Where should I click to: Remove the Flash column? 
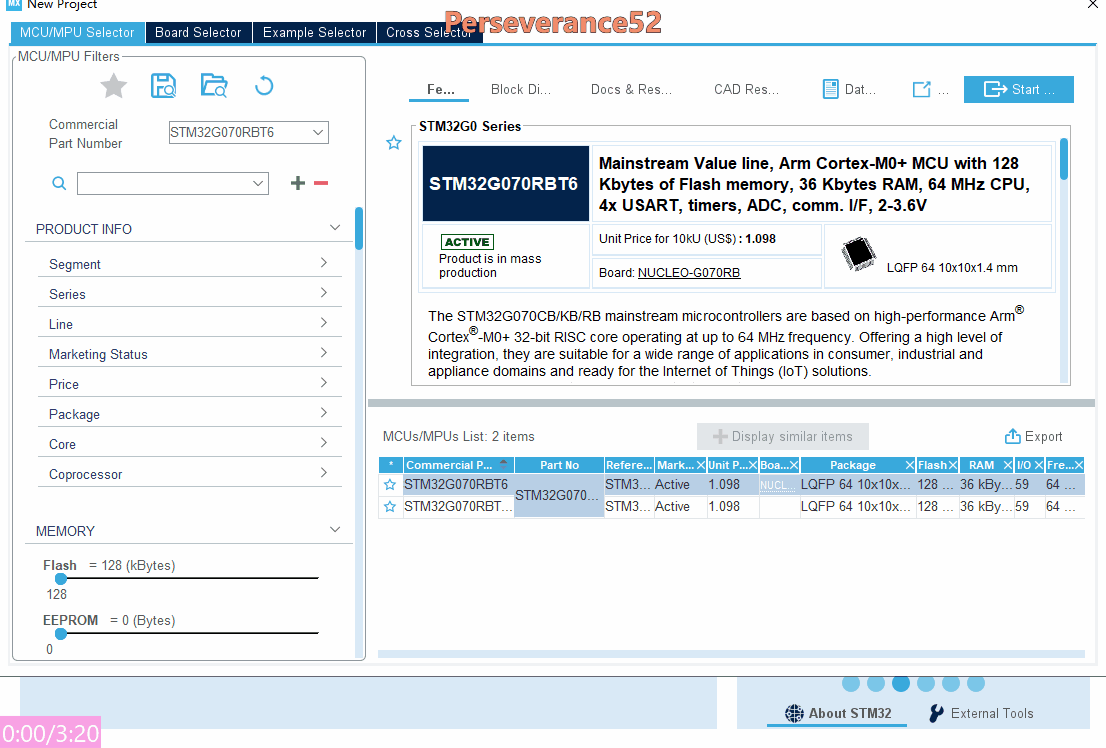(953, 465)
